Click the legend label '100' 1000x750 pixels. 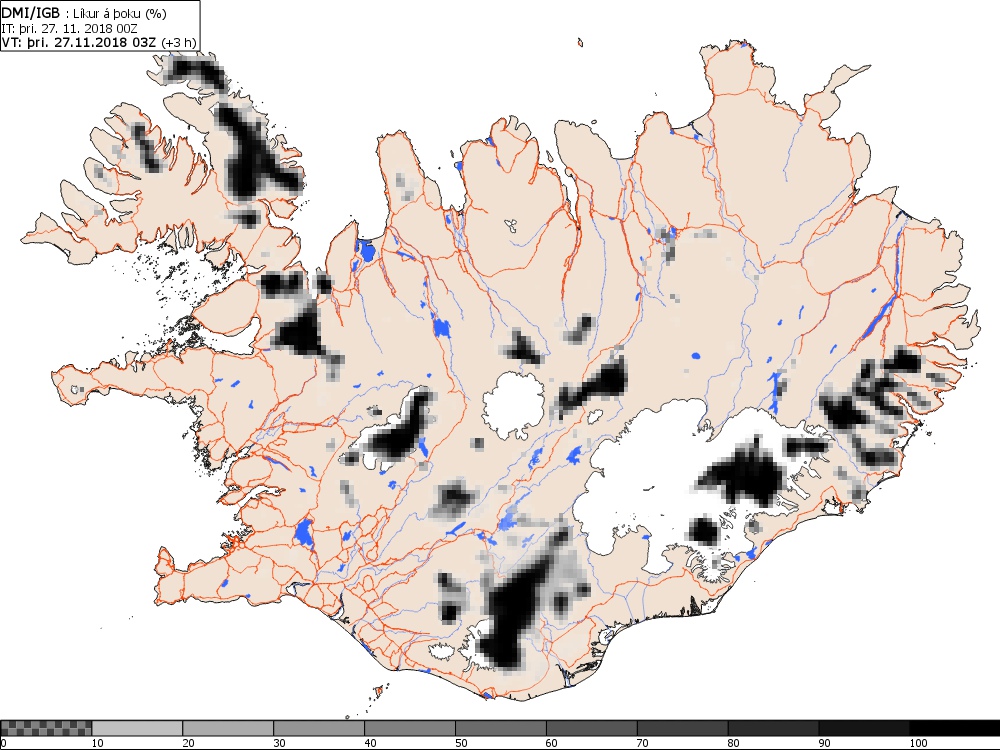pos(918,743)
